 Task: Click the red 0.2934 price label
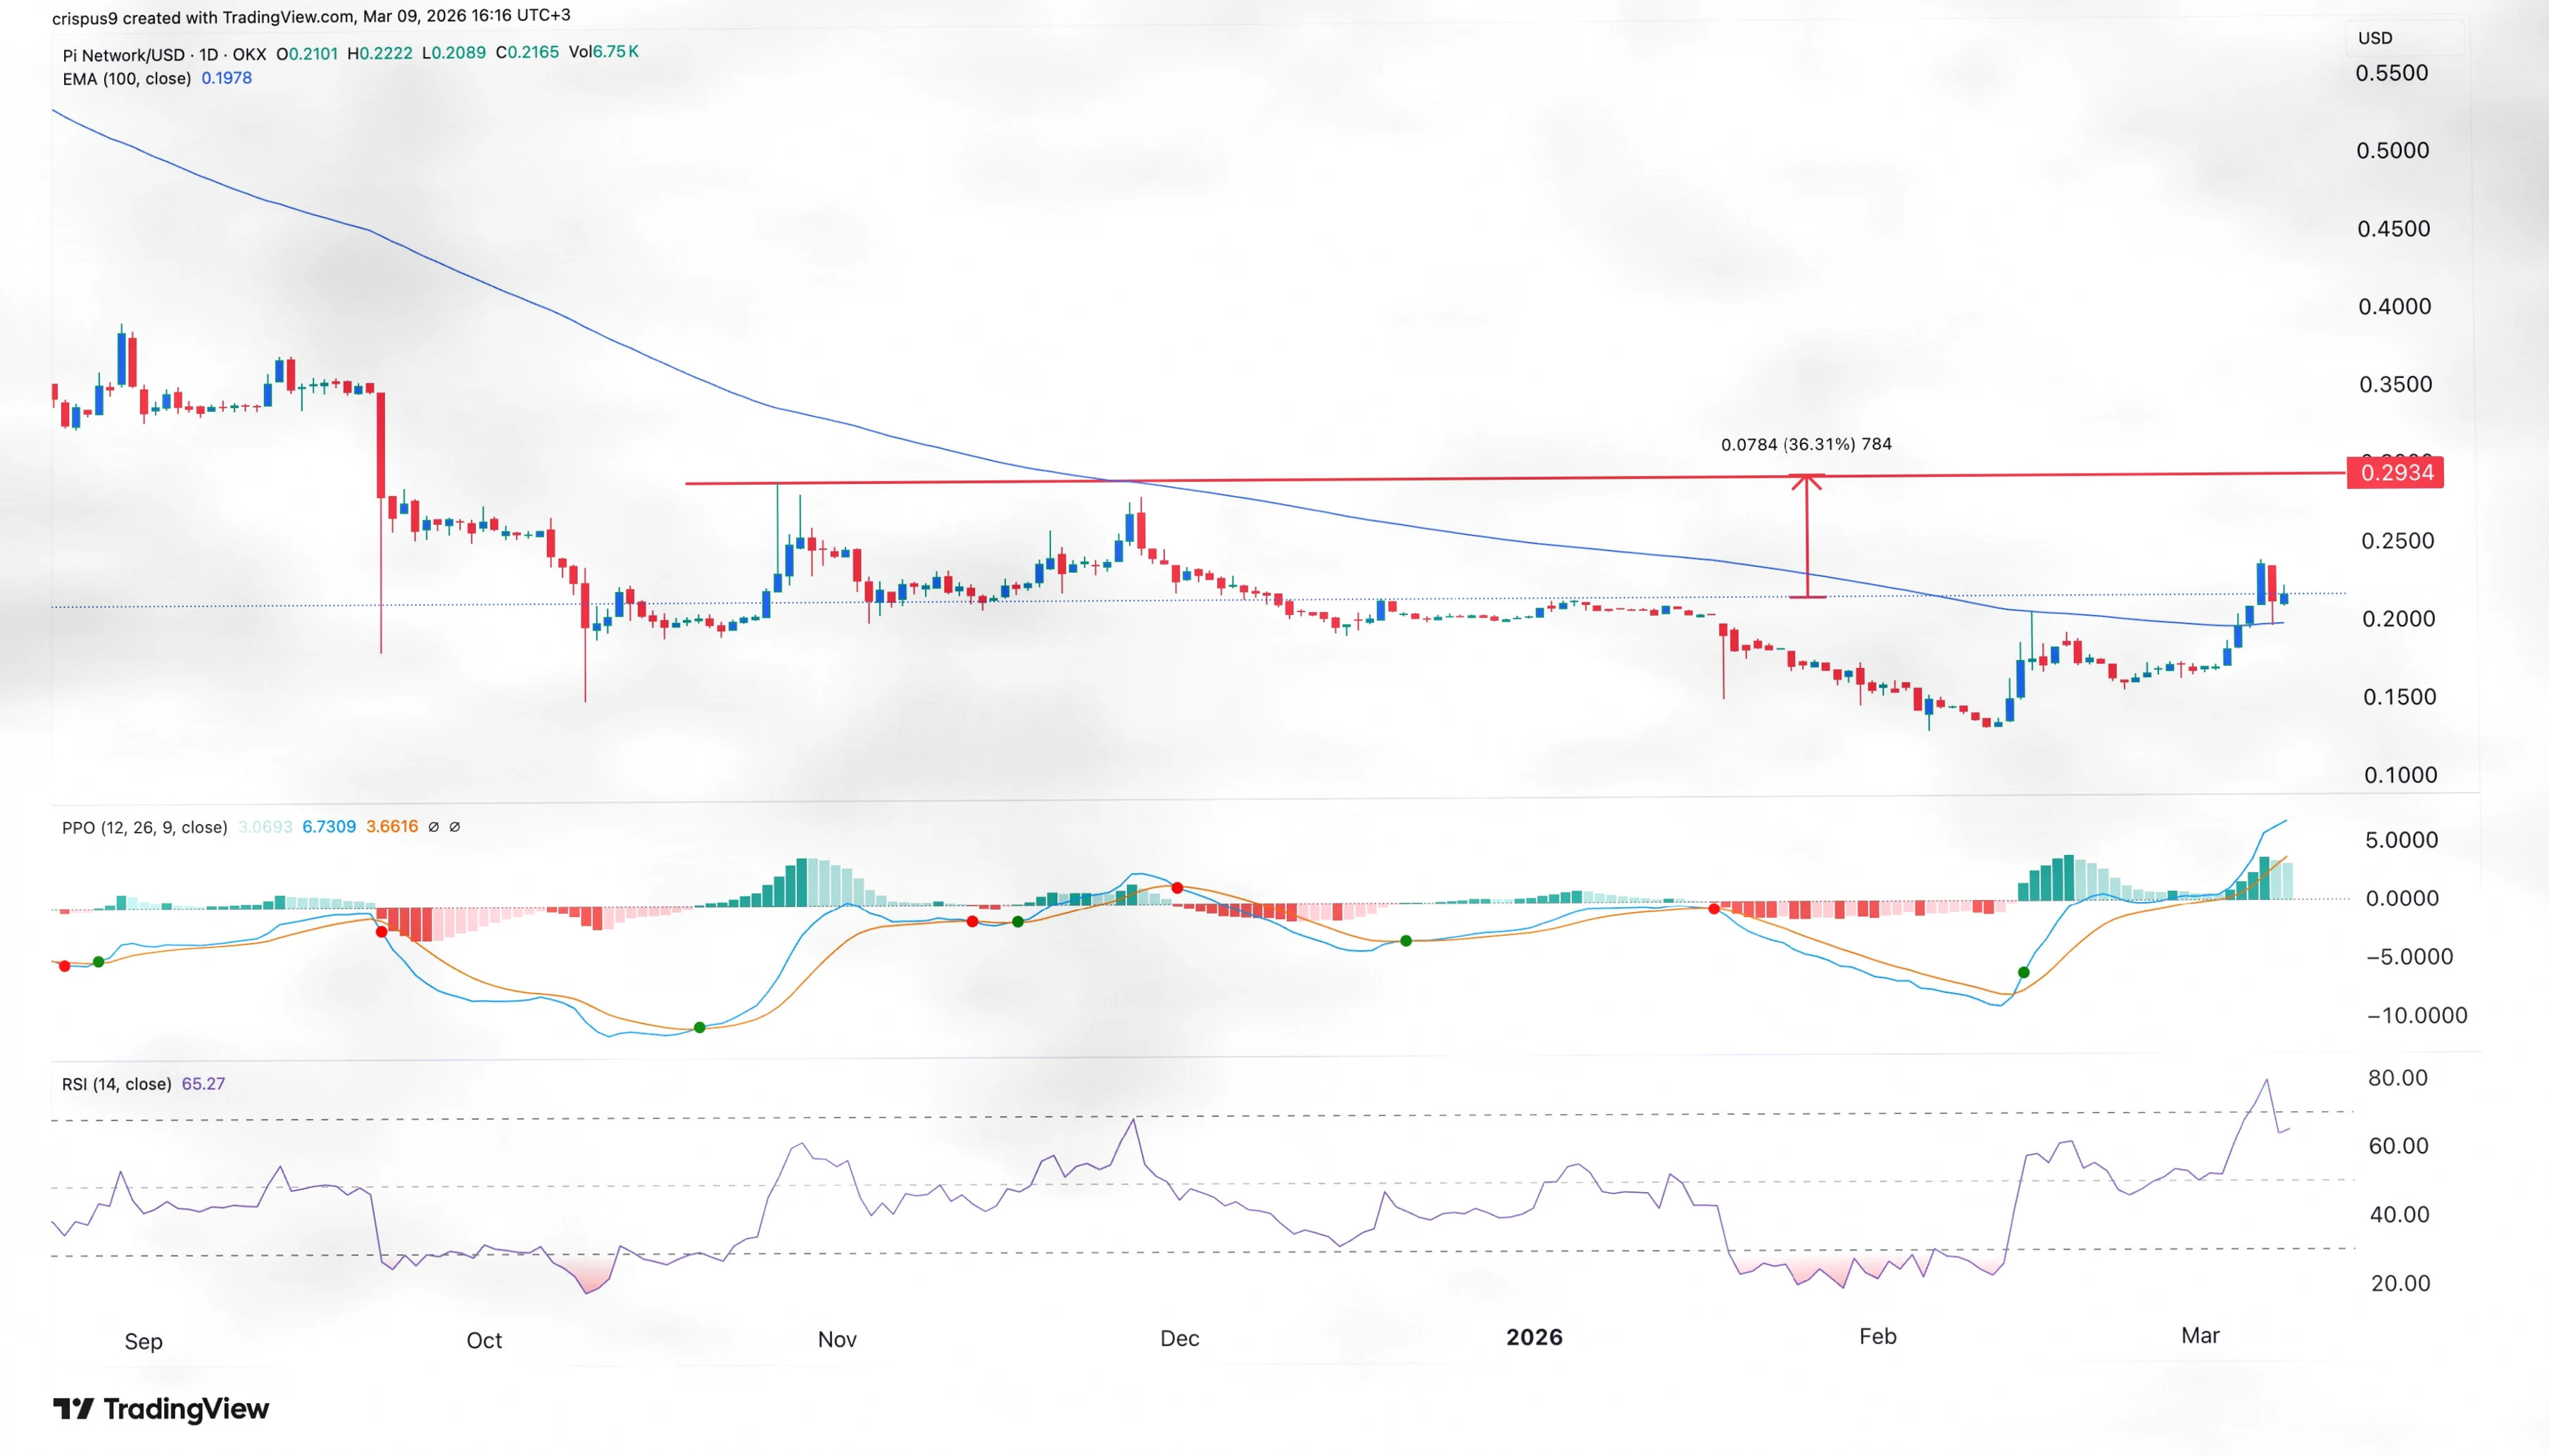point(2395,472)
